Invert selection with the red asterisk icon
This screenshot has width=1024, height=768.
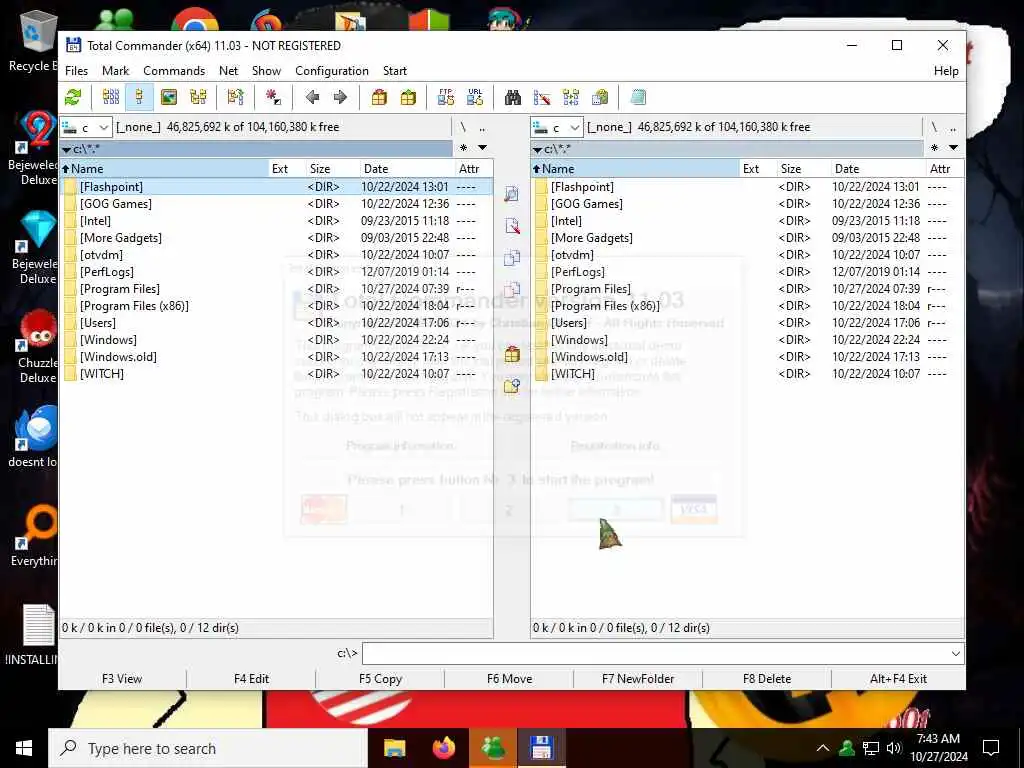pos(273,97)
